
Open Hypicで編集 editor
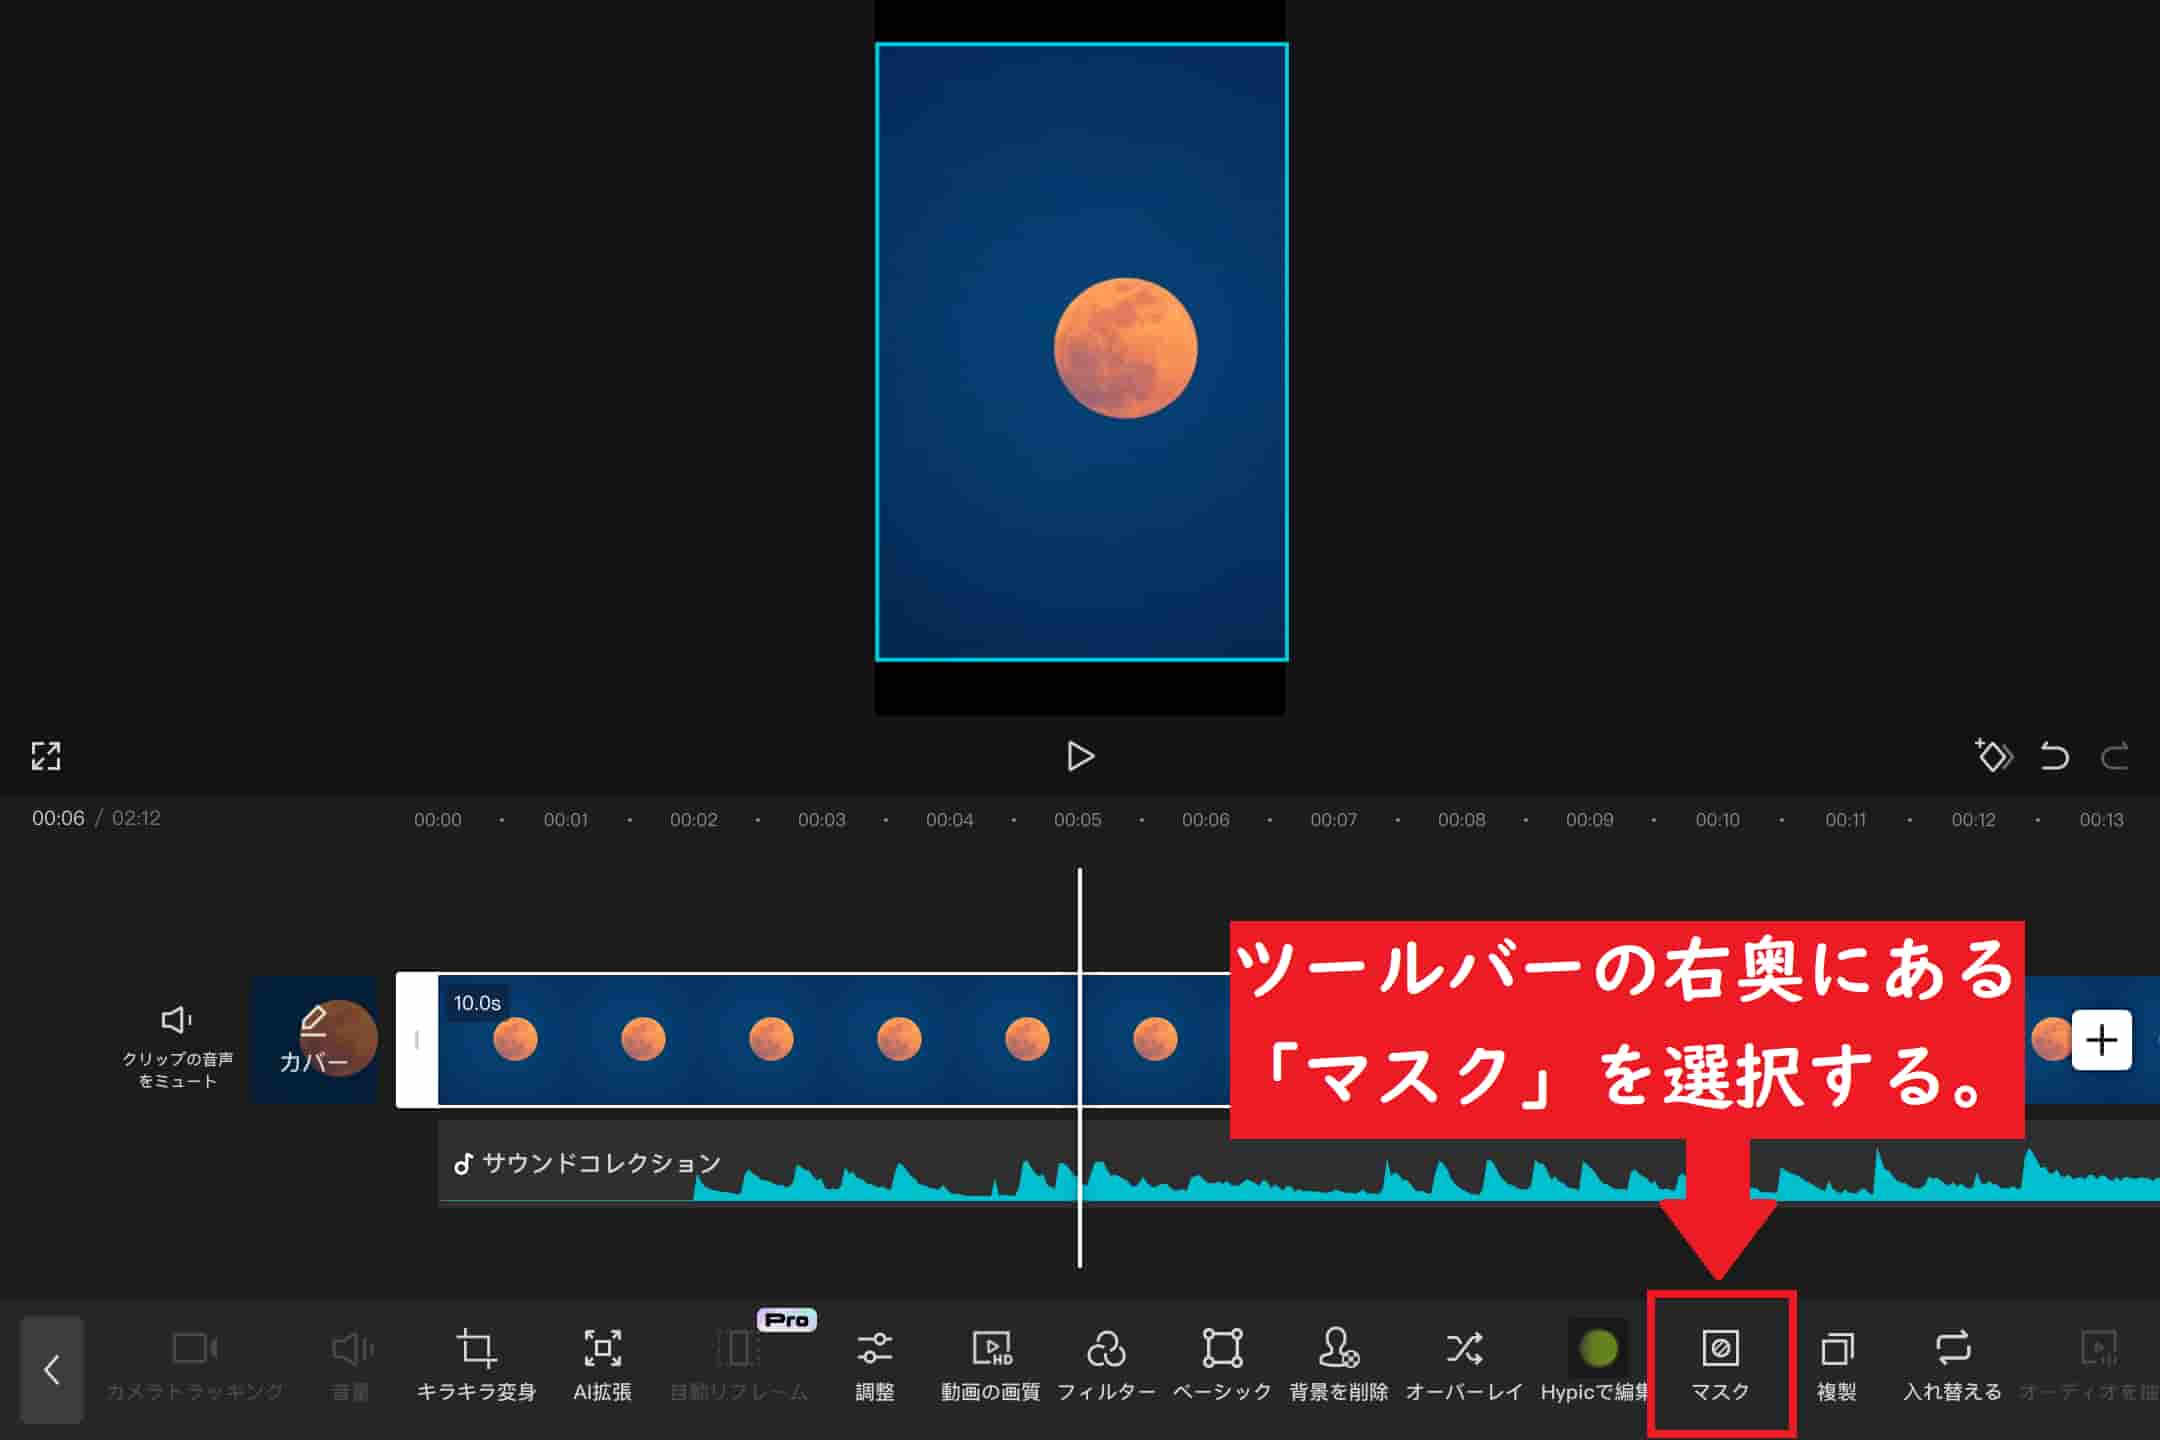click(x=1596, y=1362)
